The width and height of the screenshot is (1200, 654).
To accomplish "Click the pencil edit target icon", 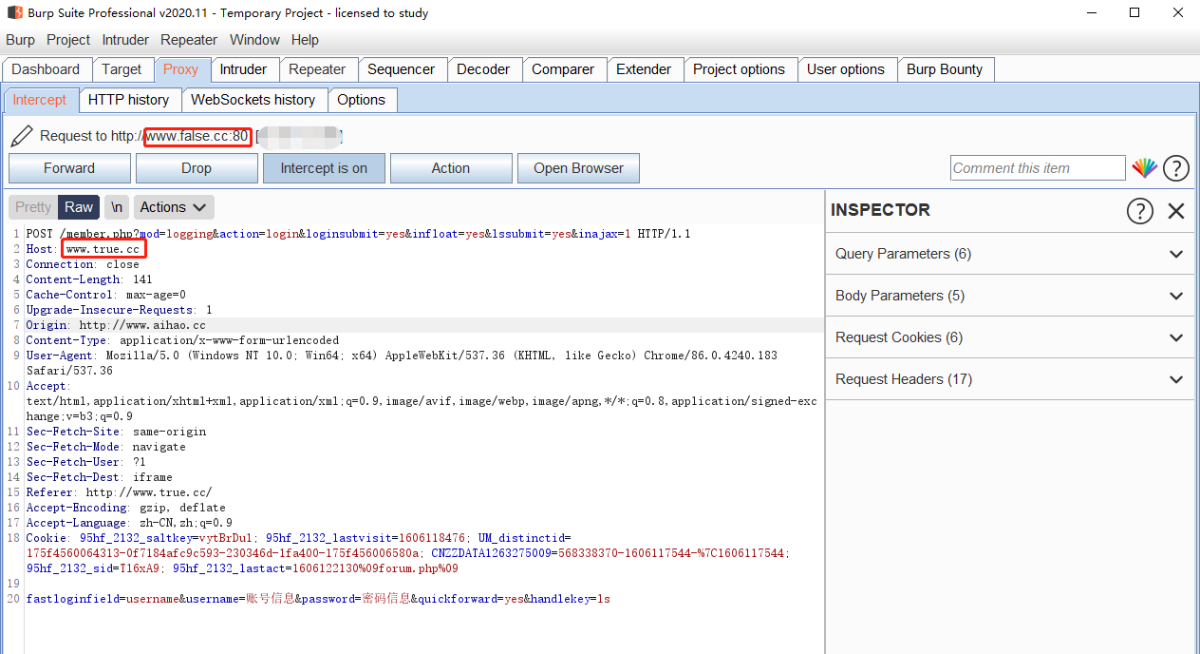I will click(x=21, y=136).
